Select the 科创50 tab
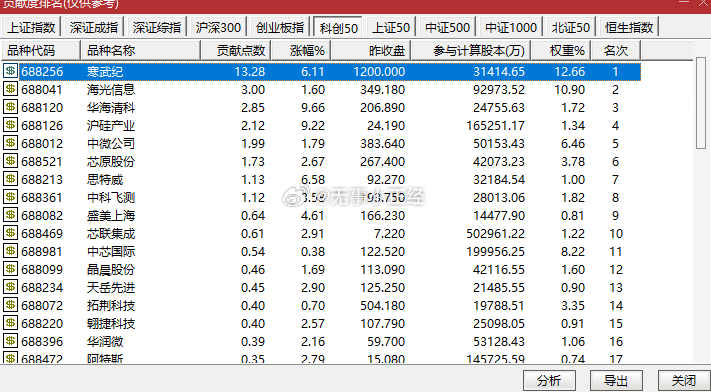Image resolution: width=711 pixels, height=392 pixels. coord(339,27)
